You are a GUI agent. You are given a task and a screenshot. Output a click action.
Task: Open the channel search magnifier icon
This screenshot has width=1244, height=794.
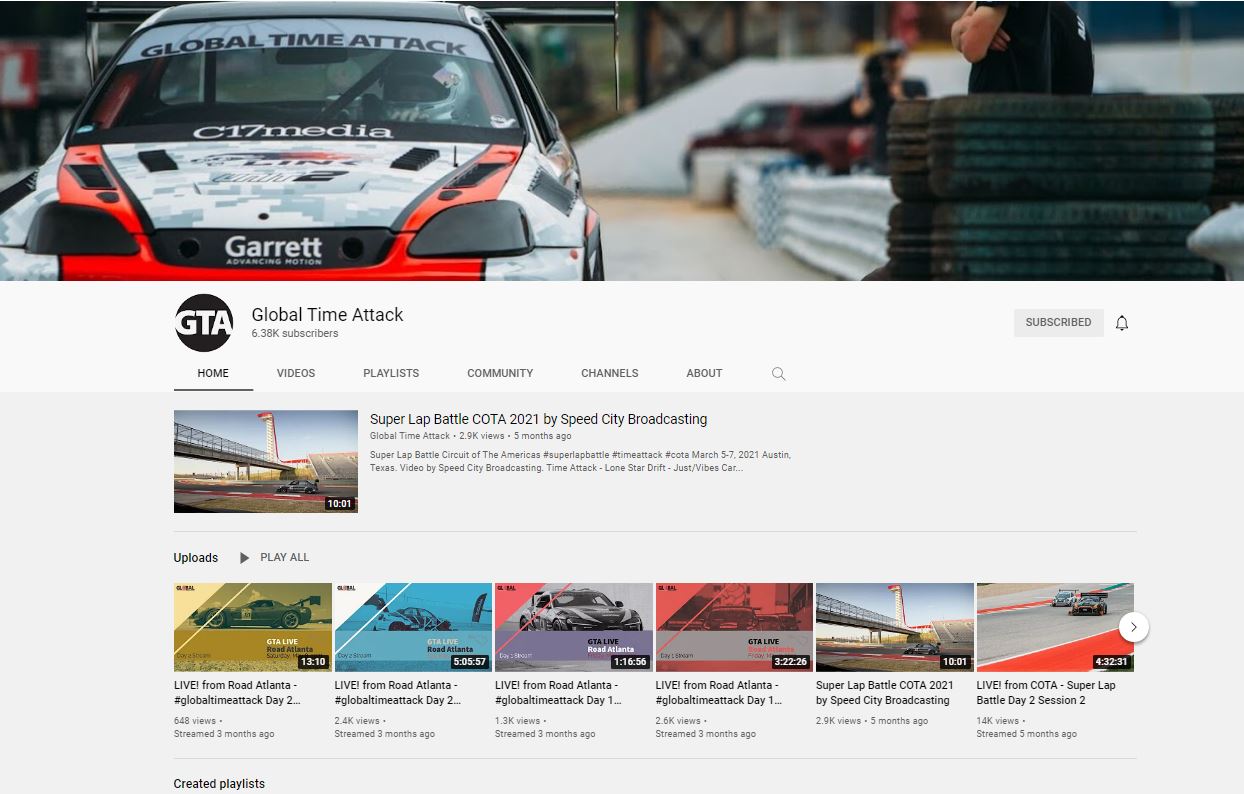click(778, 374)
